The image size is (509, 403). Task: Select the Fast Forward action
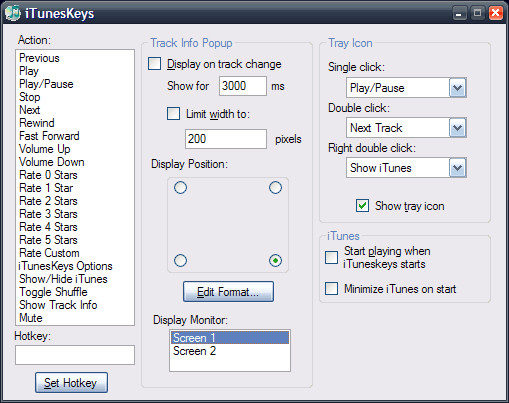point(75,136)
